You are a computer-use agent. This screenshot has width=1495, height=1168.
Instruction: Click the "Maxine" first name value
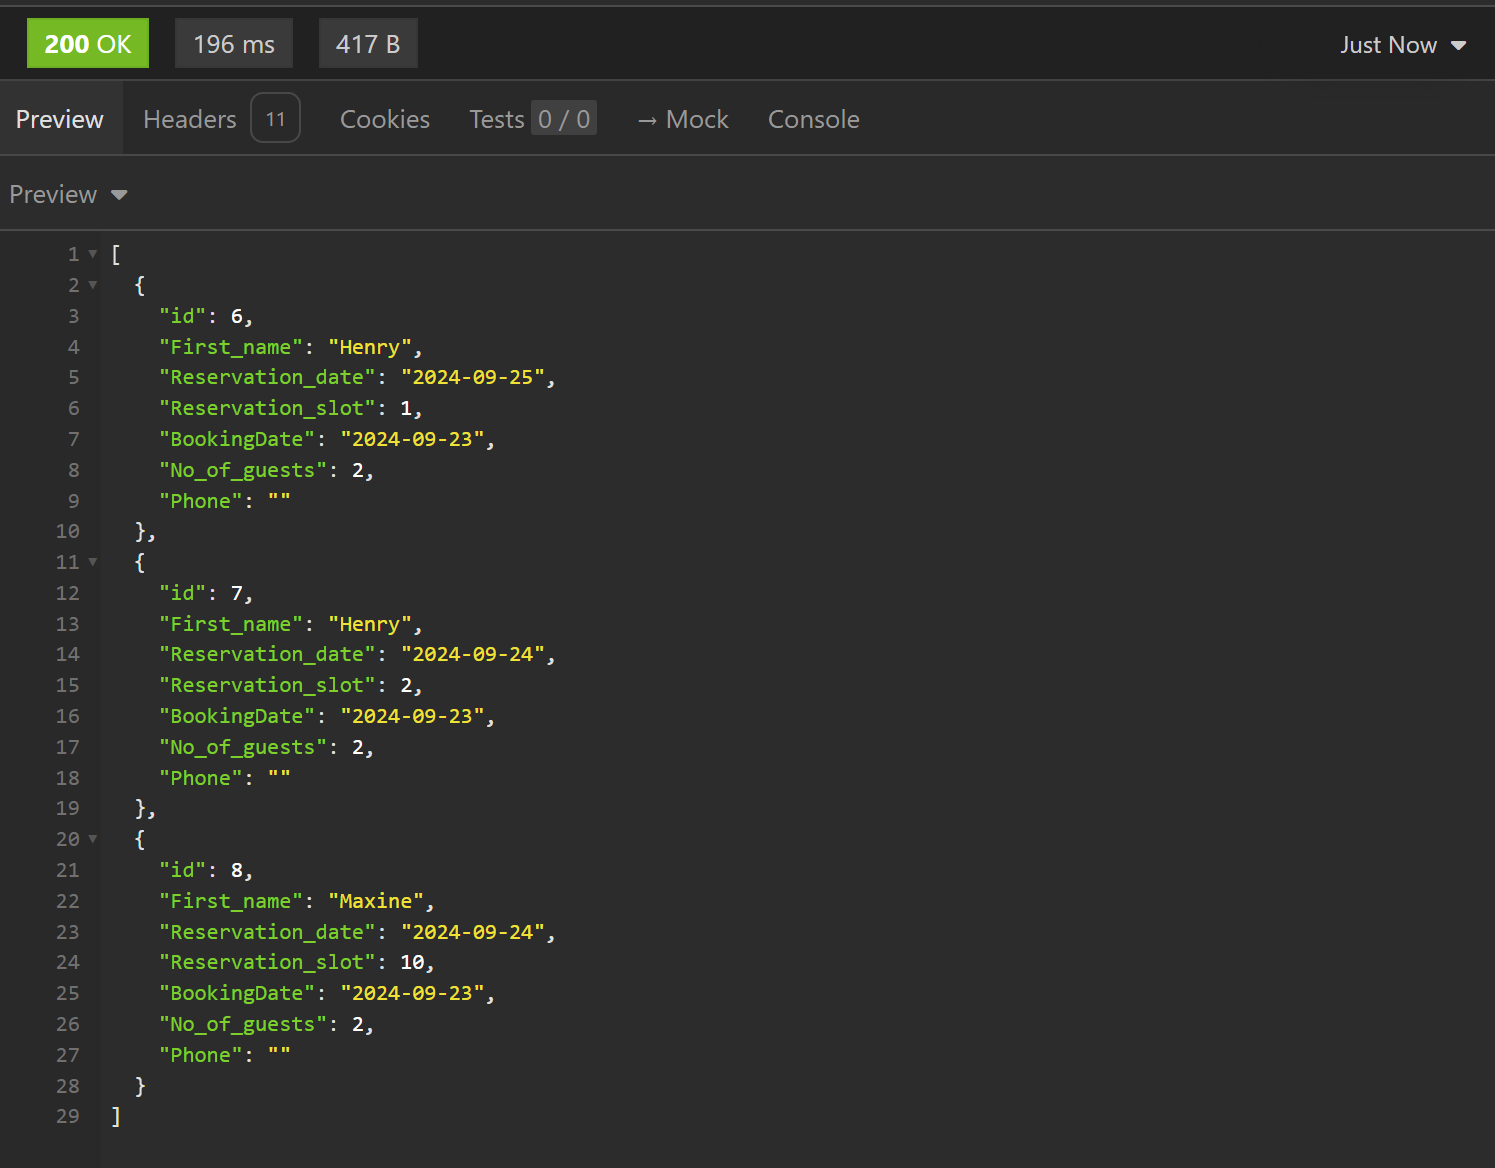tap(376, 901)
